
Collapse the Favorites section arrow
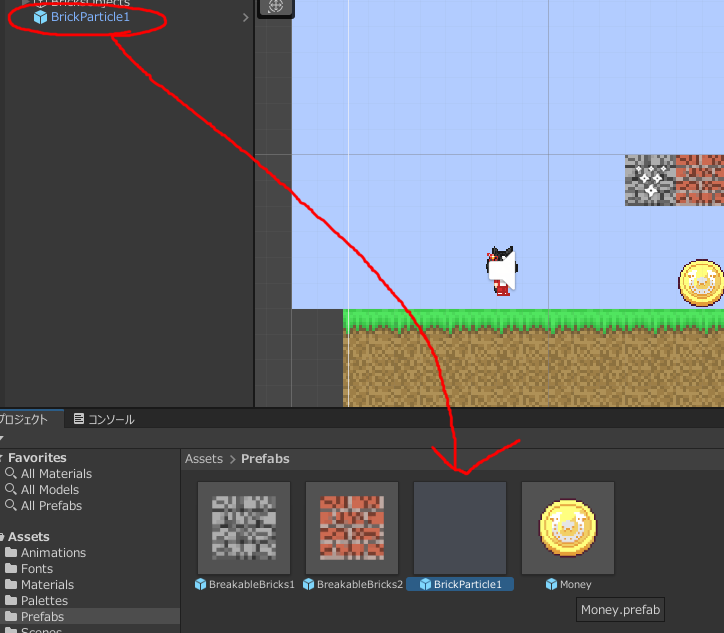click(x=1, y=458)
